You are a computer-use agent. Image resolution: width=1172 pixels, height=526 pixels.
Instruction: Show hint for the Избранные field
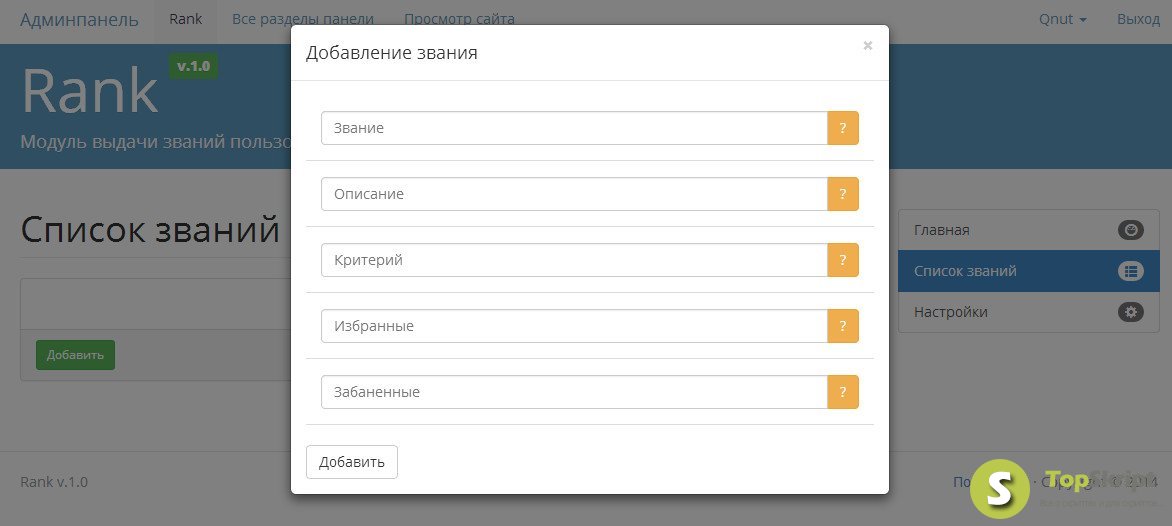tap(842, 326)
